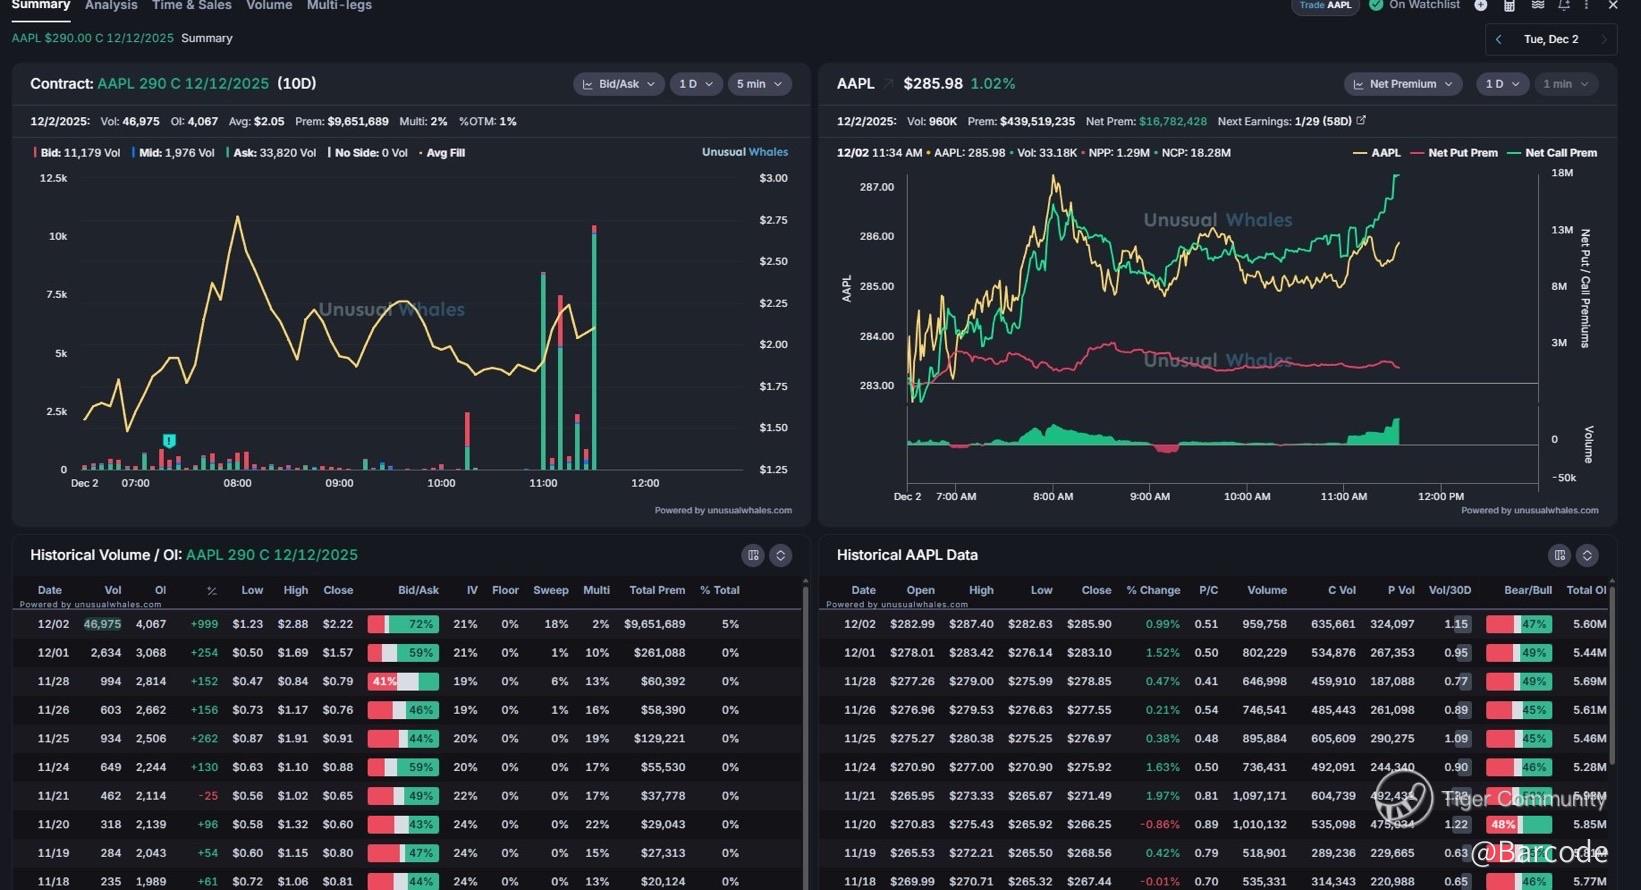Open column settings for Historical Volume / OI table
The height and width of the screenshot is (890, 1641).
point(753,555)
